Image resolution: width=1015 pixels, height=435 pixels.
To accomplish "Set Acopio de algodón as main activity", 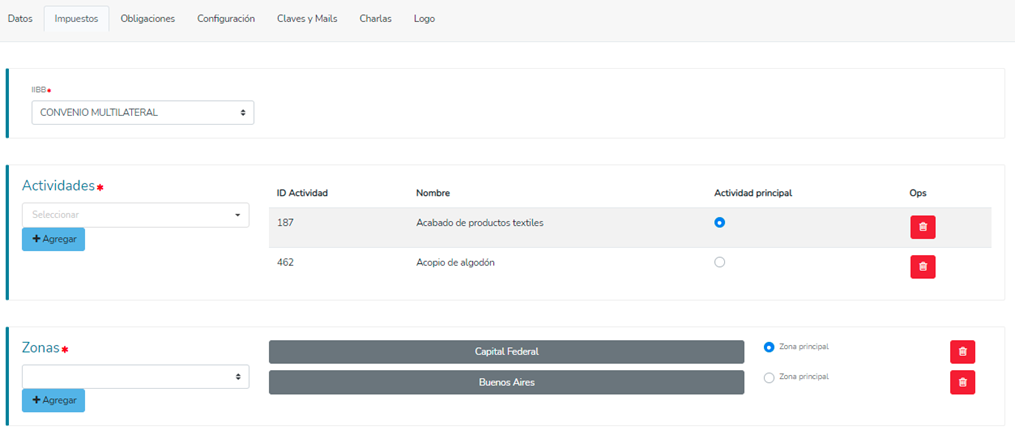I will pyautogui.click(x=719, y=262).
